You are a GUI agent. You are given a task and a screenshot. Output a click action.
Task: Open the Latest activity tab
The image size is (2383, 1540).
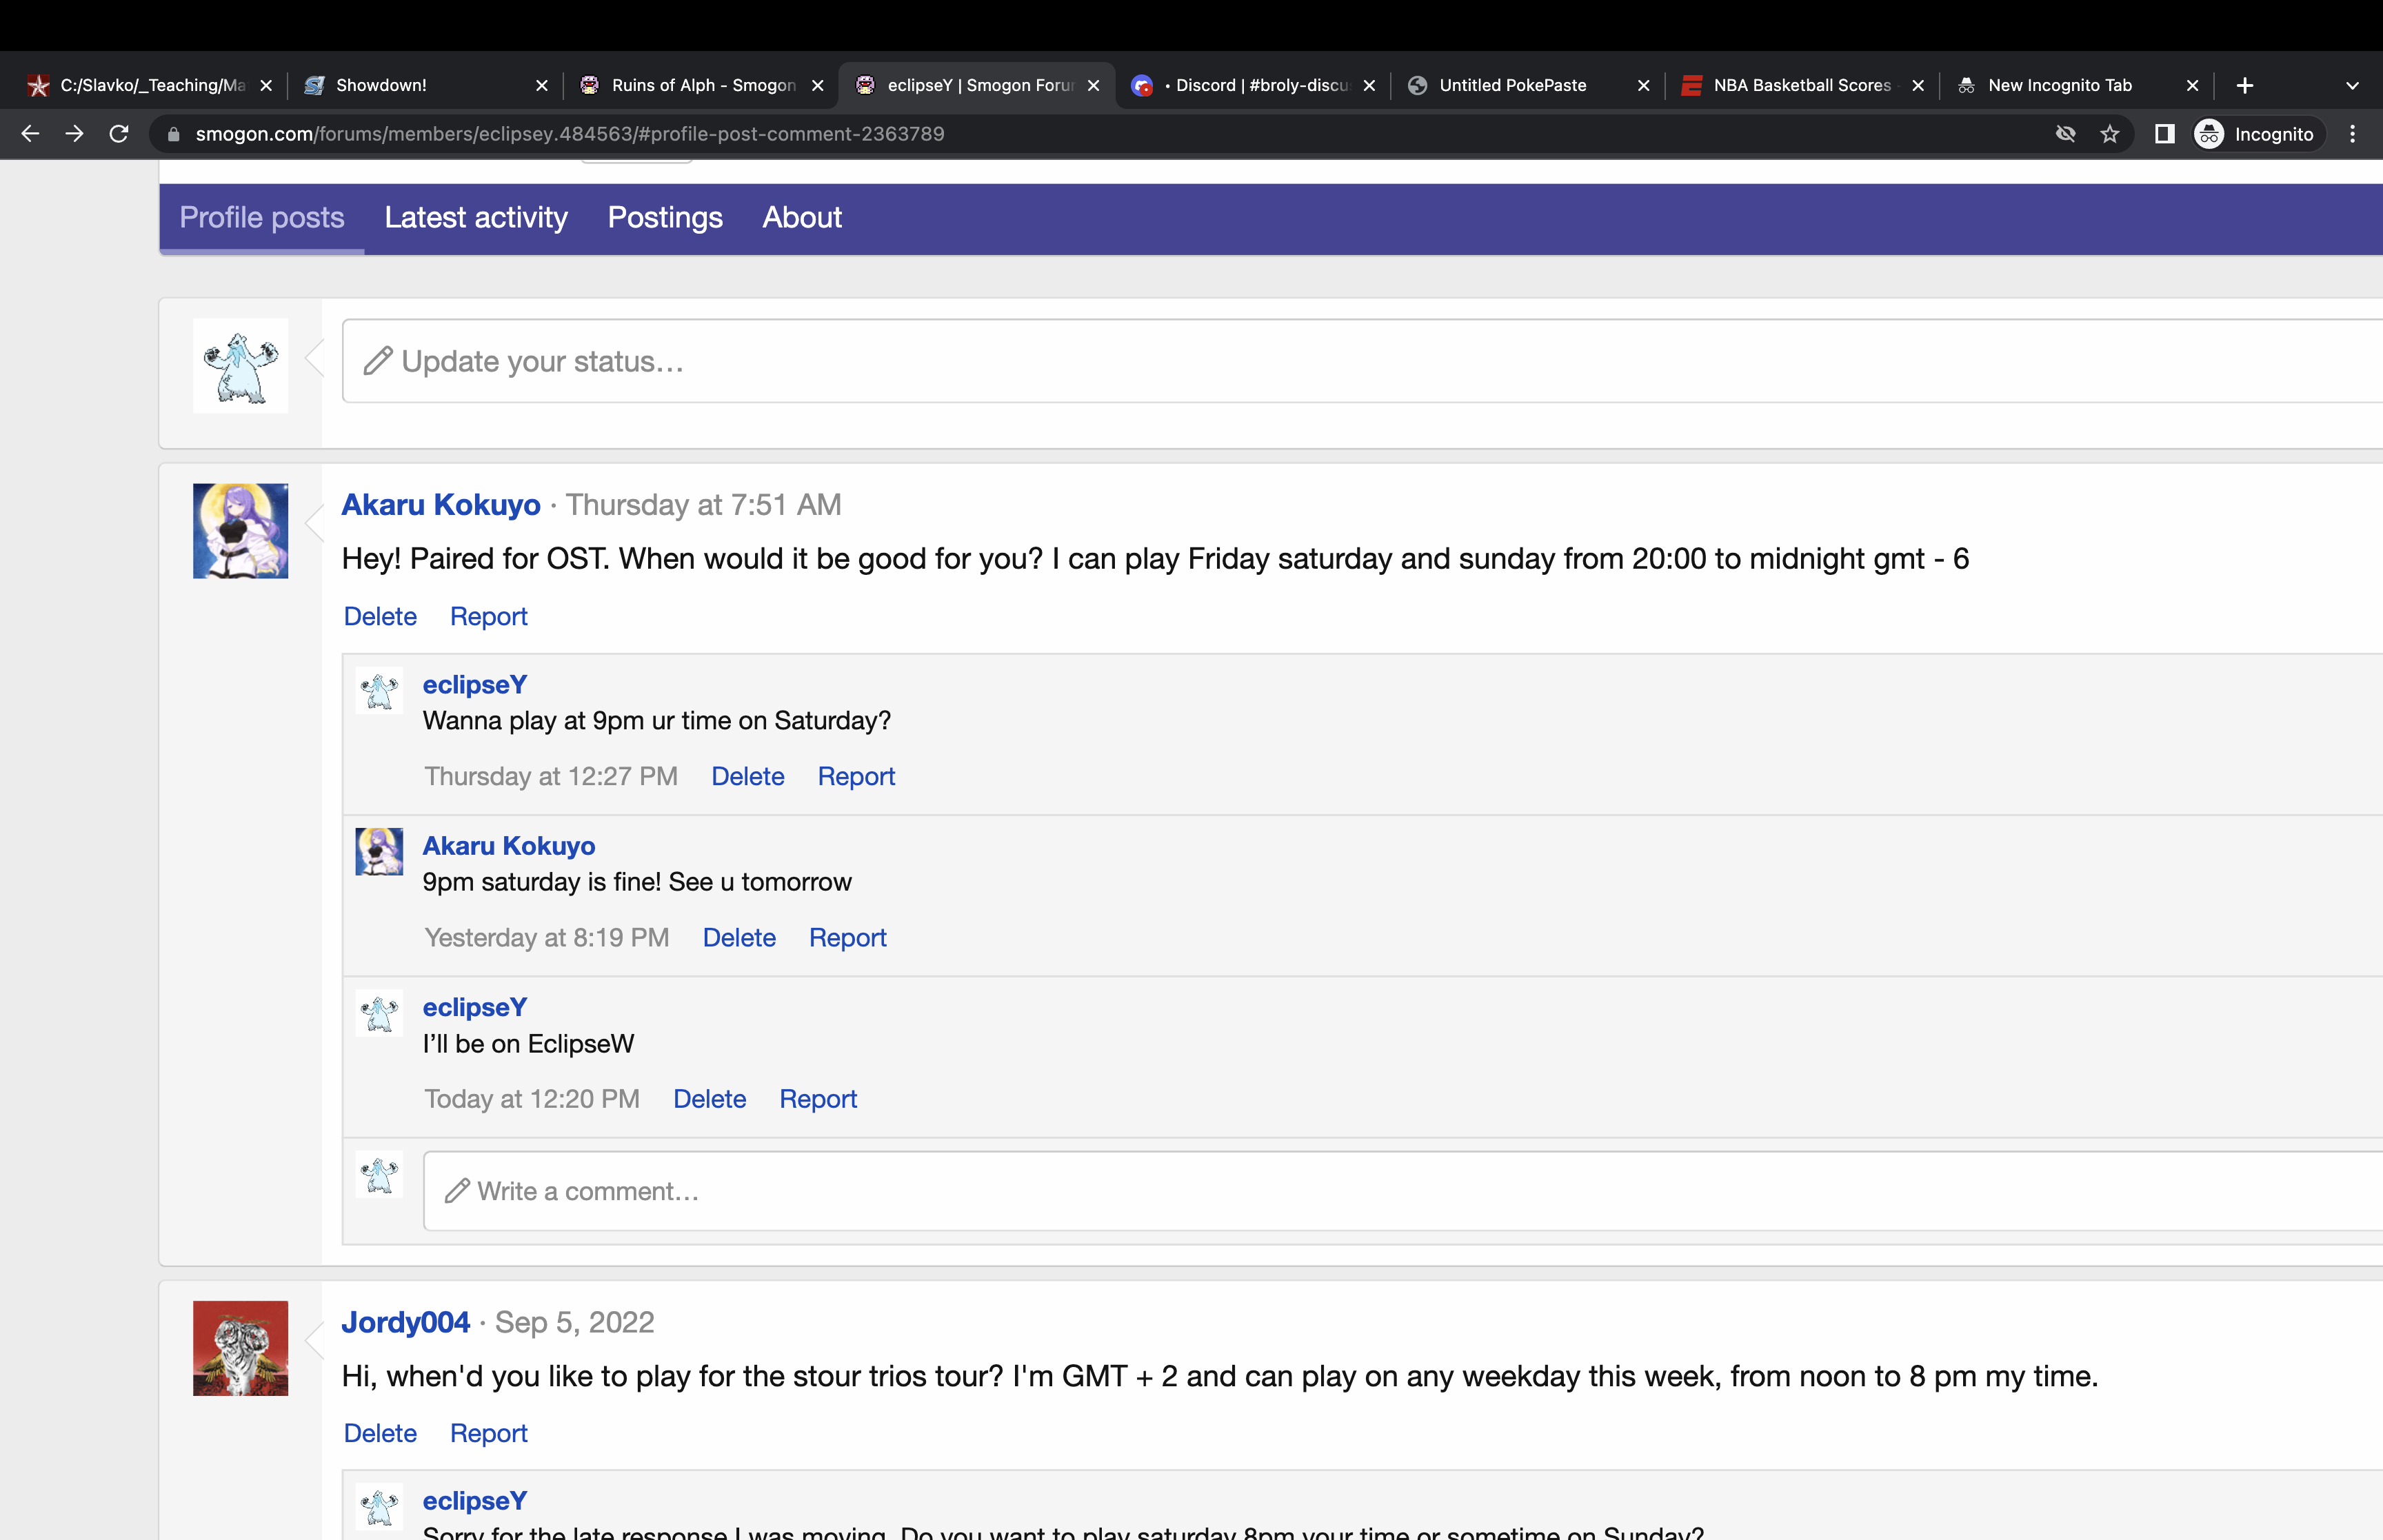476,218
